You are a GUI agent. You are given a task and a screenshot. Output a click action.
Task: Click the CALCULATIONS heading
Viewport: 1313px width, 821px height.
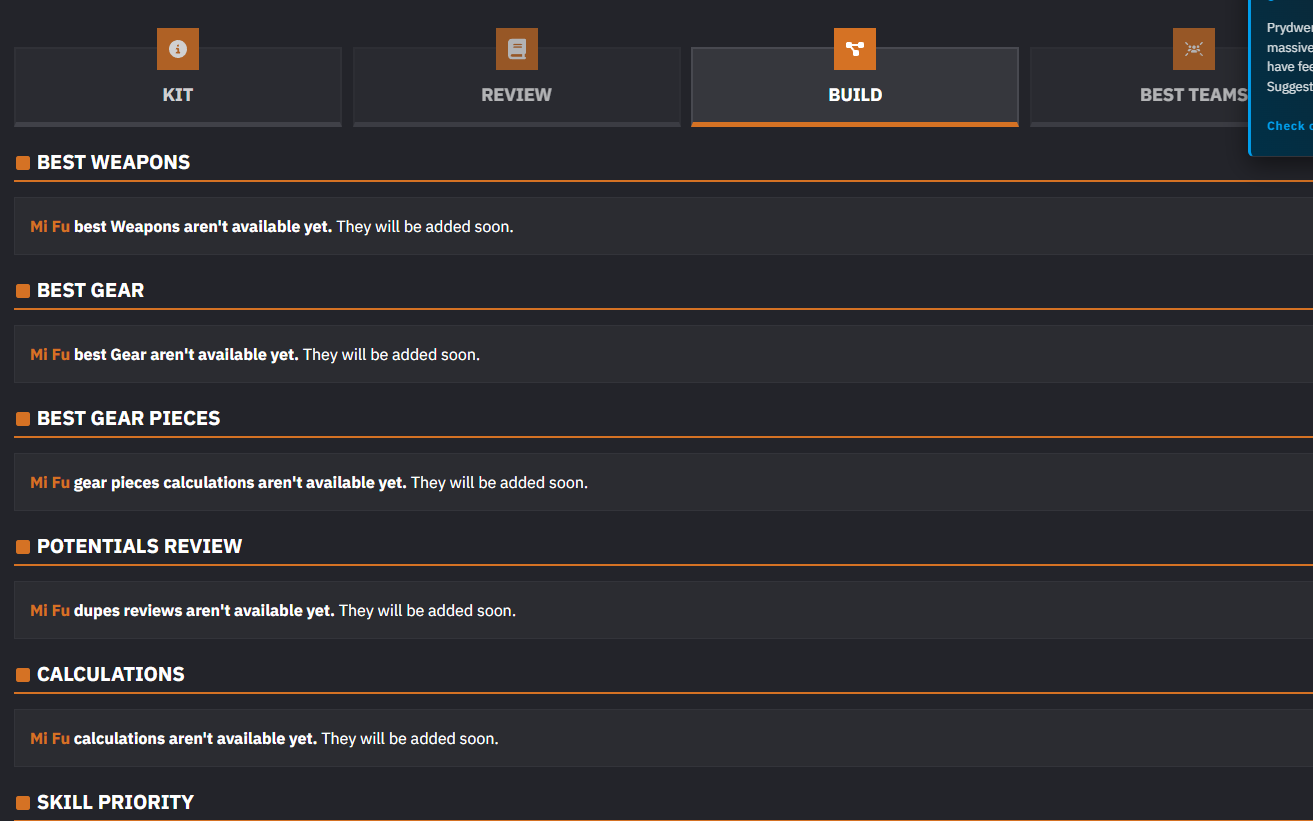coord(111,674)
